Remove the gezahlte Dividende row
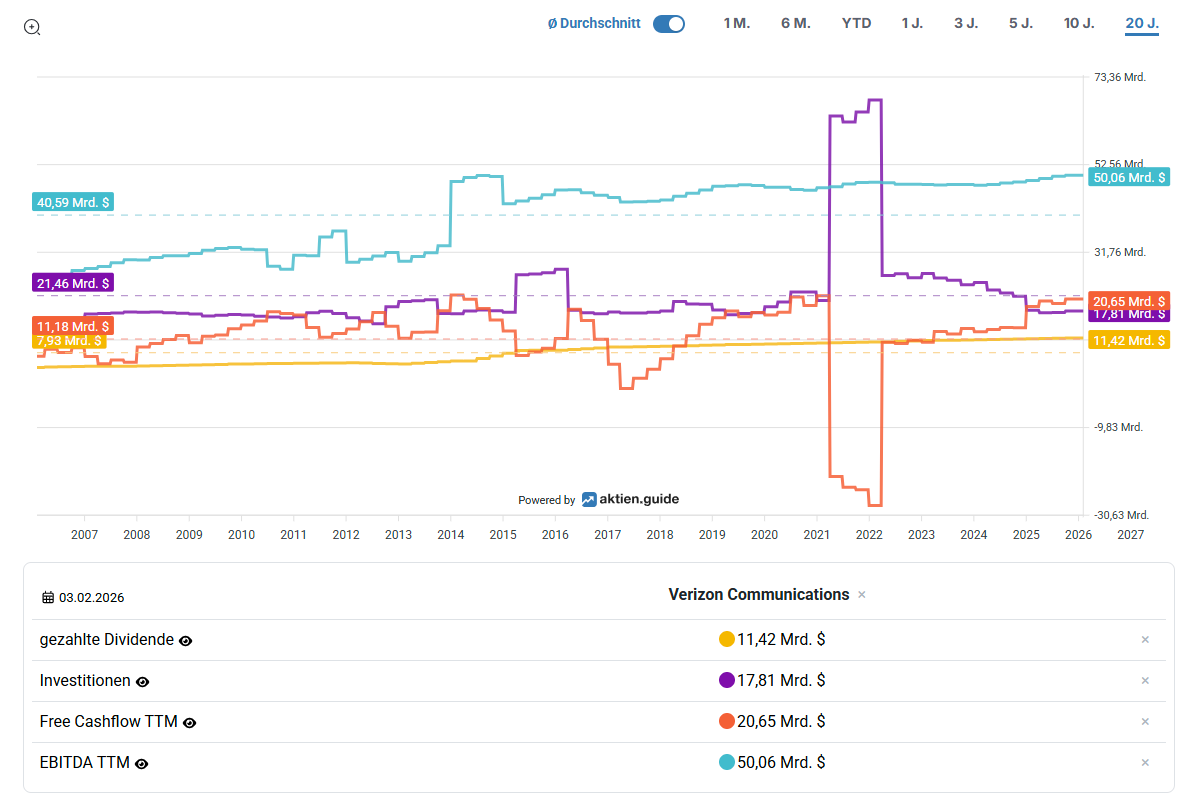The width and height of the screenshot is (1197, 800). pyautogui.click(x=1145, y=640)
